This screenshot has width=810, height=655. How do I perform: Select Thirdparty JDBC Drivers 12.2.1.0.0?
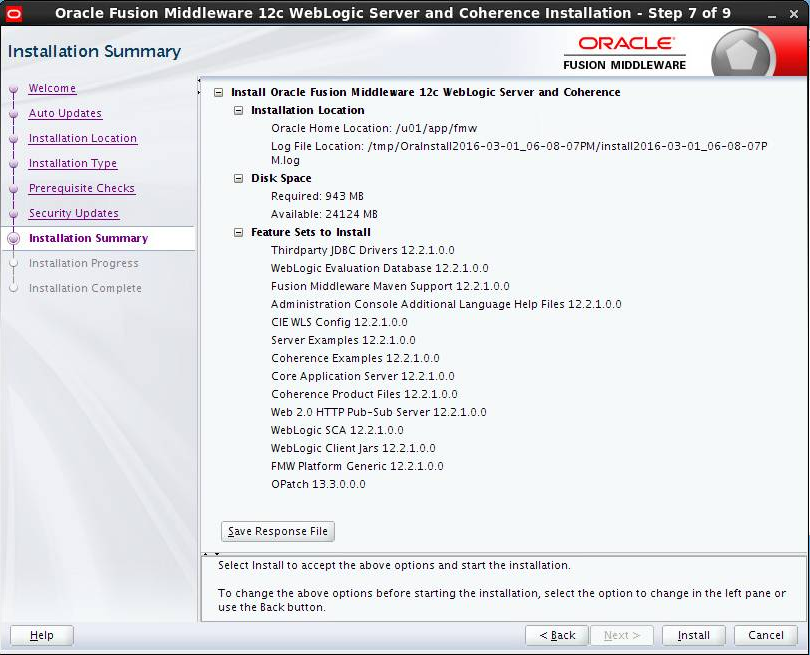363,251
